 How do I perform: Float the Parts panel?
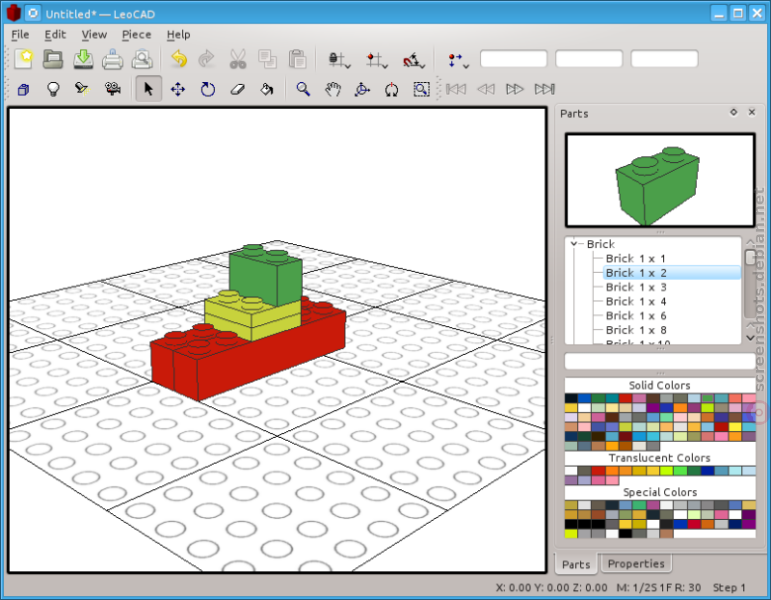click(x=734, y=112)
